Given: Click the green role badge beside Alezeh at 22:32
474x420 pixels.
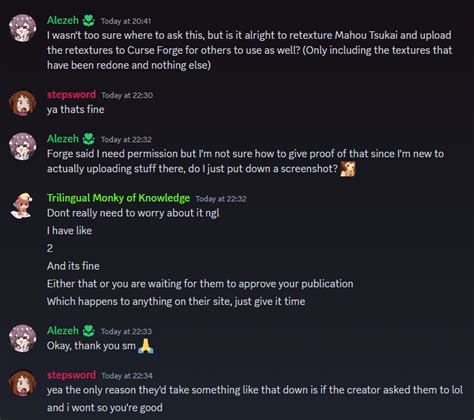Looking at the screenshot, I should coord(88,139).
